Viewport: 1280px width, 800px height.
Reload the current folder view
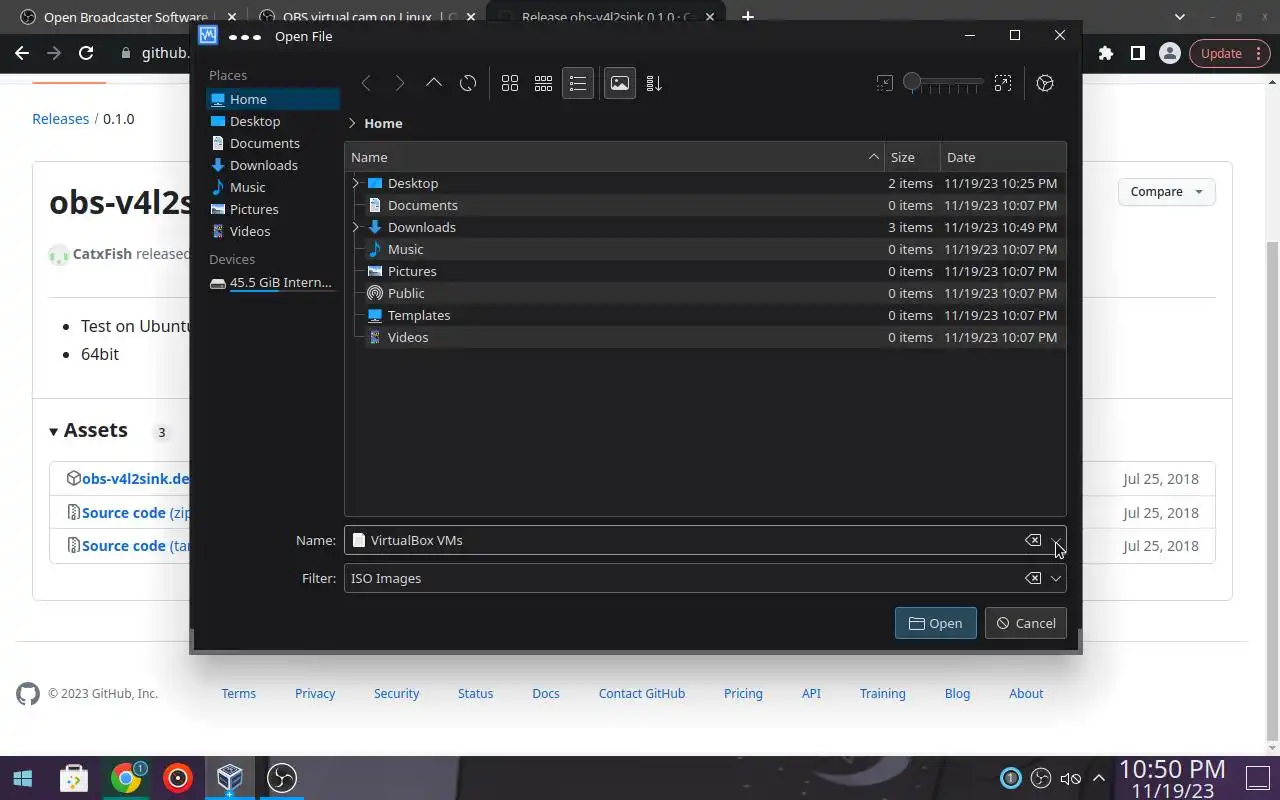tap(468, 84)
